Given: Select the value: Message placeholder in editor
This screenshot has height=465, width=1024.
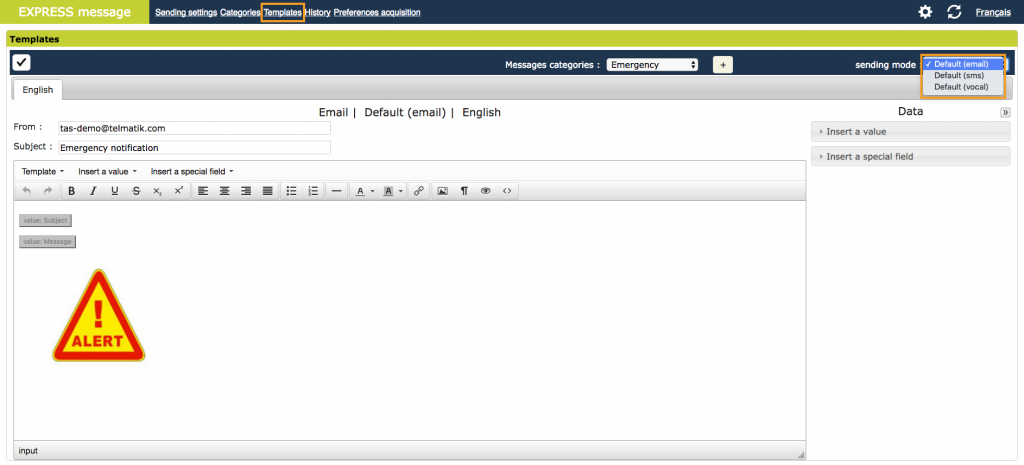Looking at the screenshot, I should (x=47, y=242).
